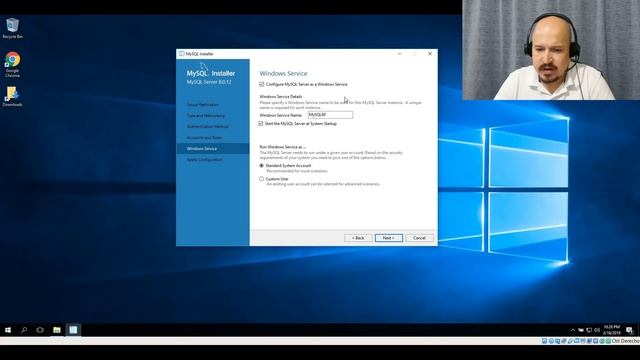The height and width of the screenshot is (360, 640).
Task: Click the network icon in system tray
Action: [589, 330]
